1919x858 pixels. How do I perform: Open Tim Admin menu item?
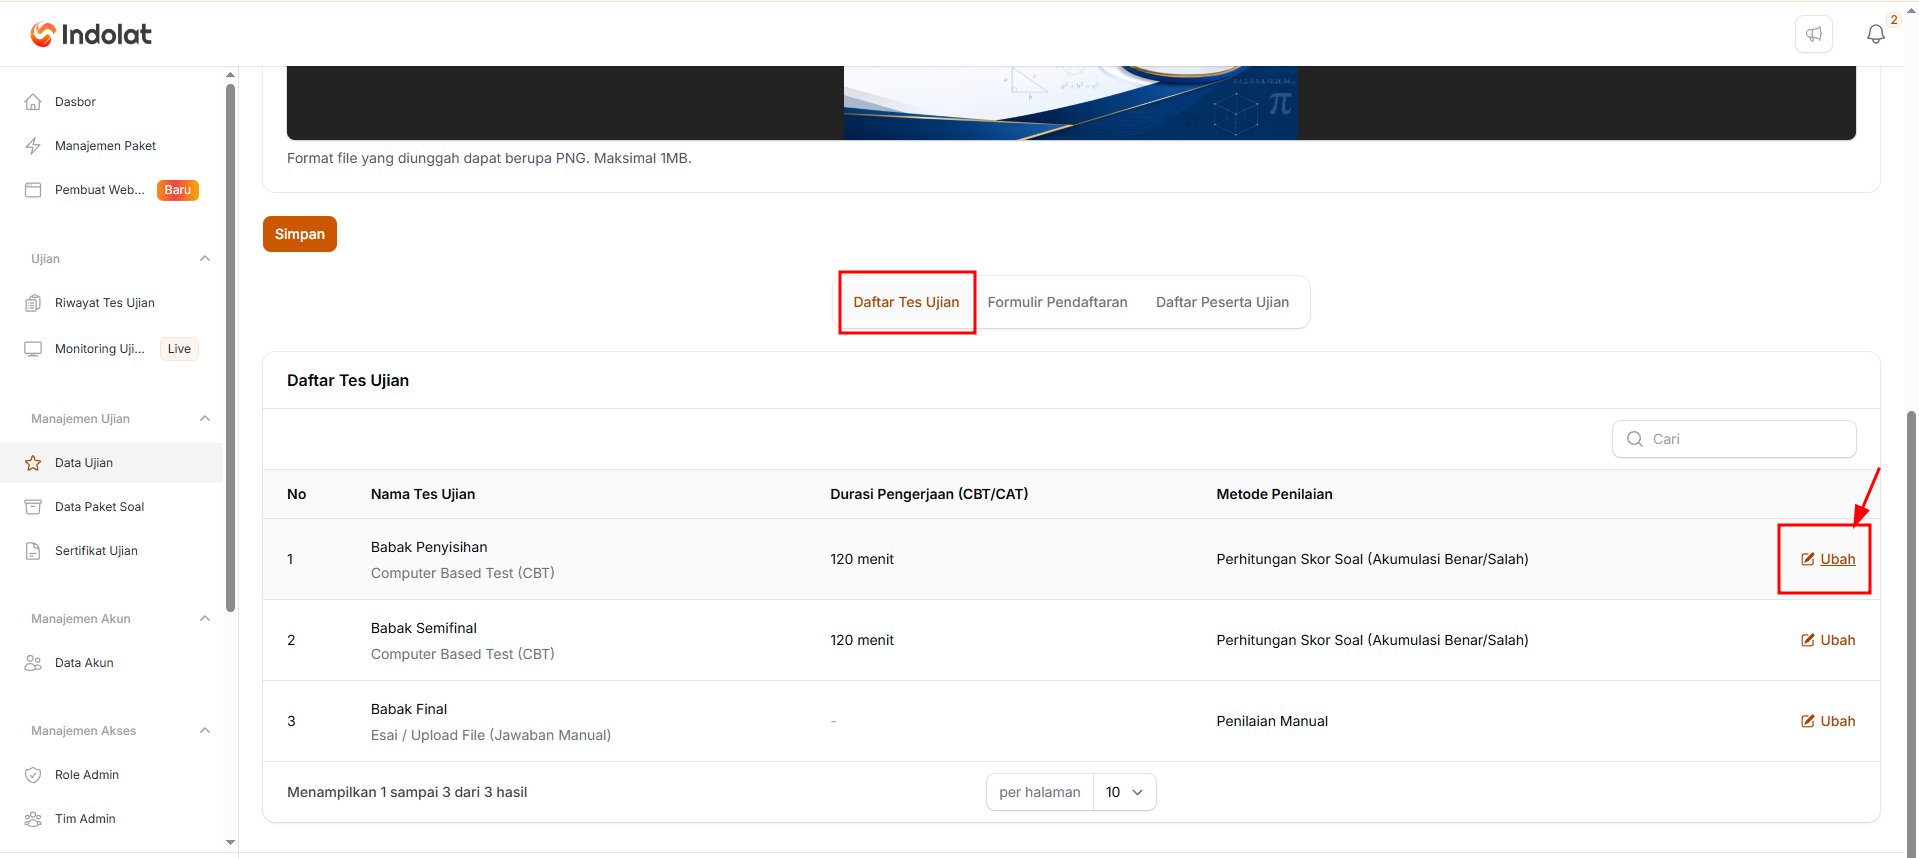coord(111,819)
